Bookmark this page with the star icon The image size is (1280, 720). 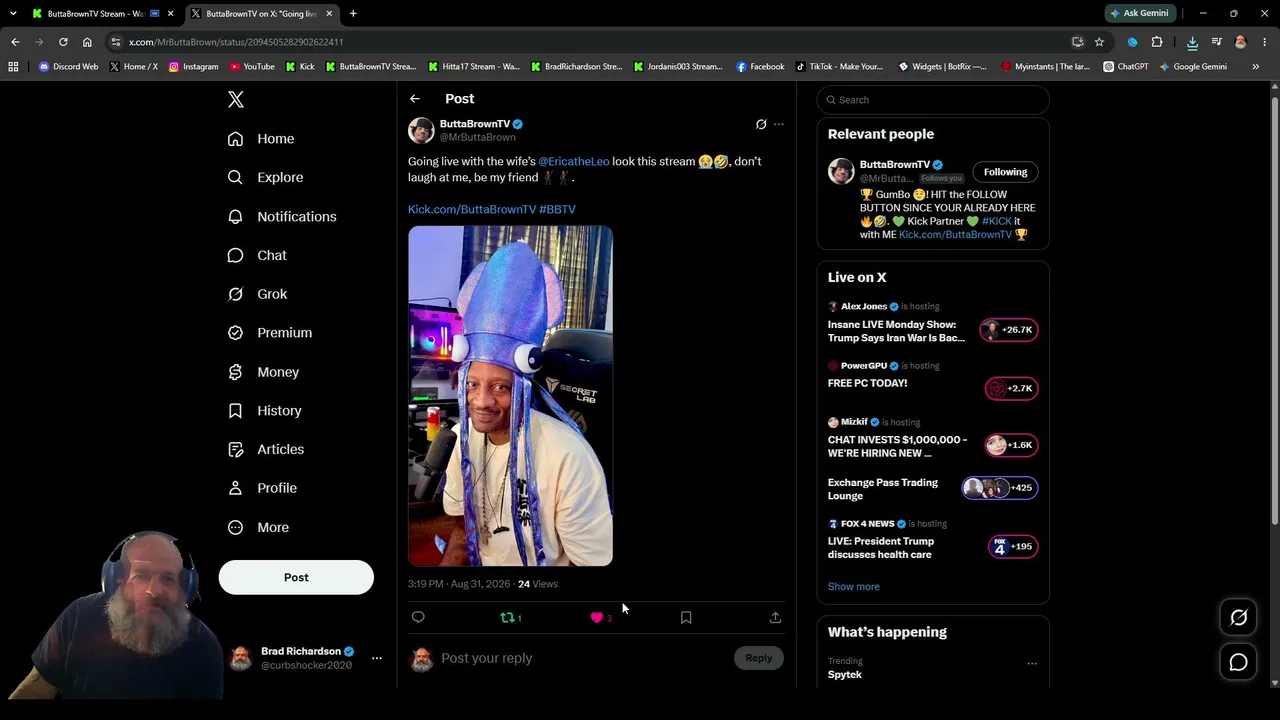[x=1099, y=42]
